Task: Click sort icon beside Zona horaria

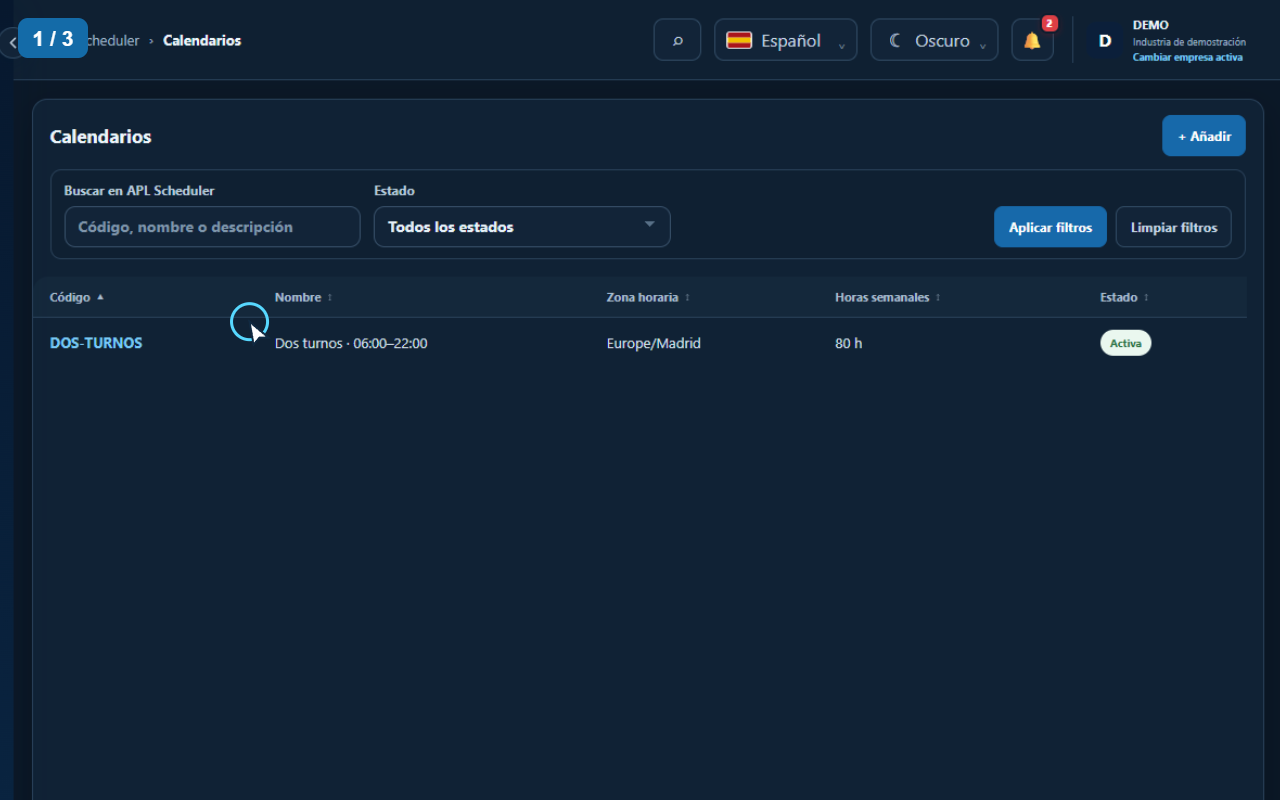Action: (x=687, y=298)
